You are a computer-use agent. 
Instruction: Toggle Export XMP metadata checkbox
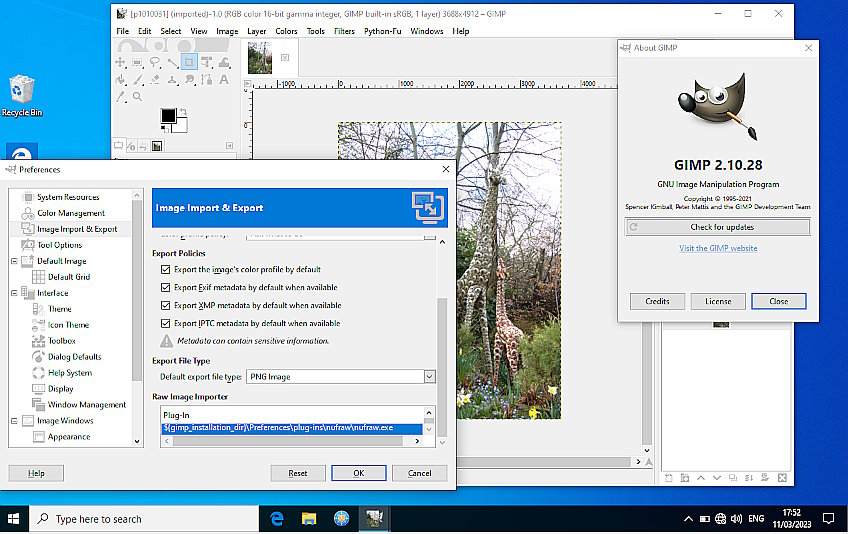pos(166,305)
